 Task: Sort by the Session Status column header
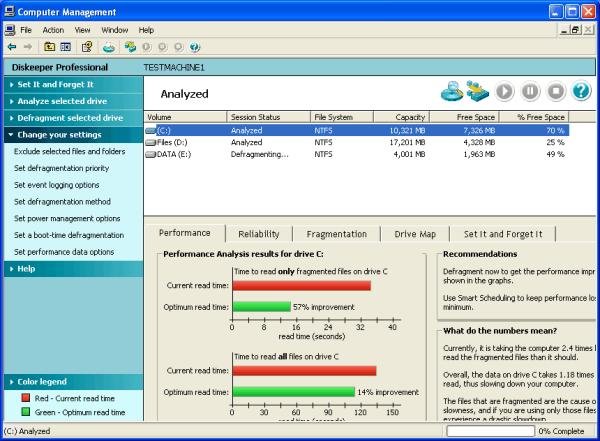click(x=269, y=117)
